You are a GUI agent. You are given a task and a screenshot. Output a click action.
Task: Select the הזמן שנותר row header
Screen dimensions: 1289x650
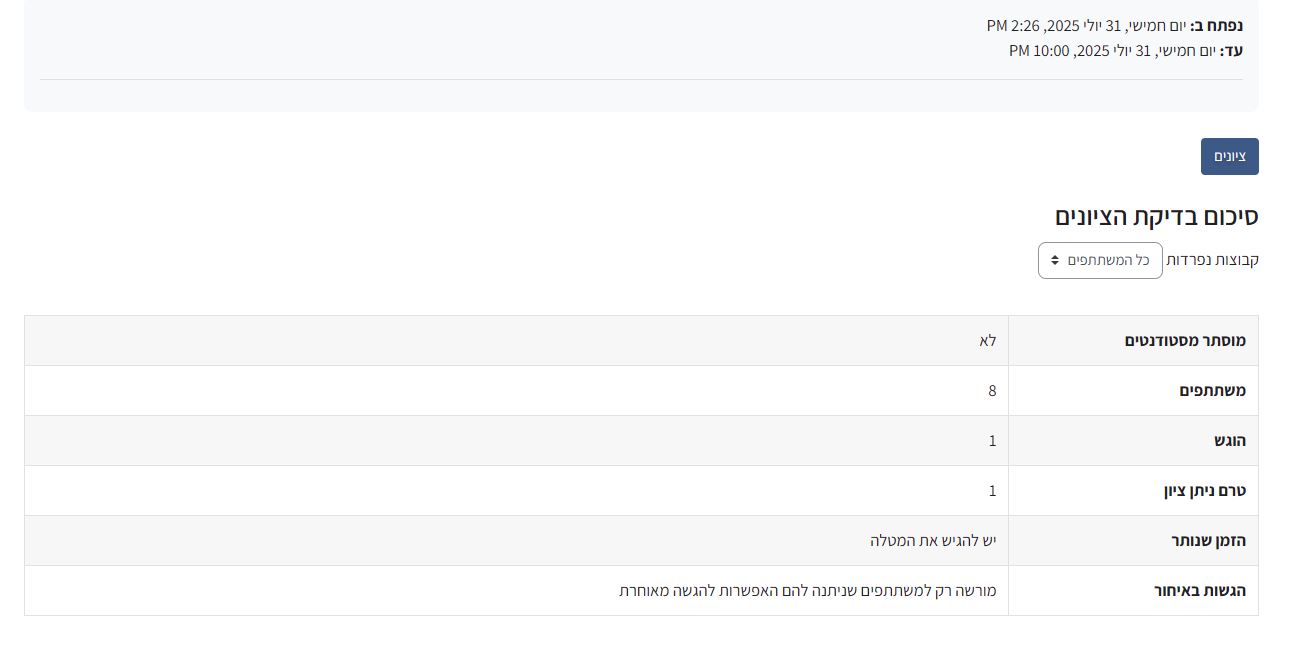[1208, 541]
